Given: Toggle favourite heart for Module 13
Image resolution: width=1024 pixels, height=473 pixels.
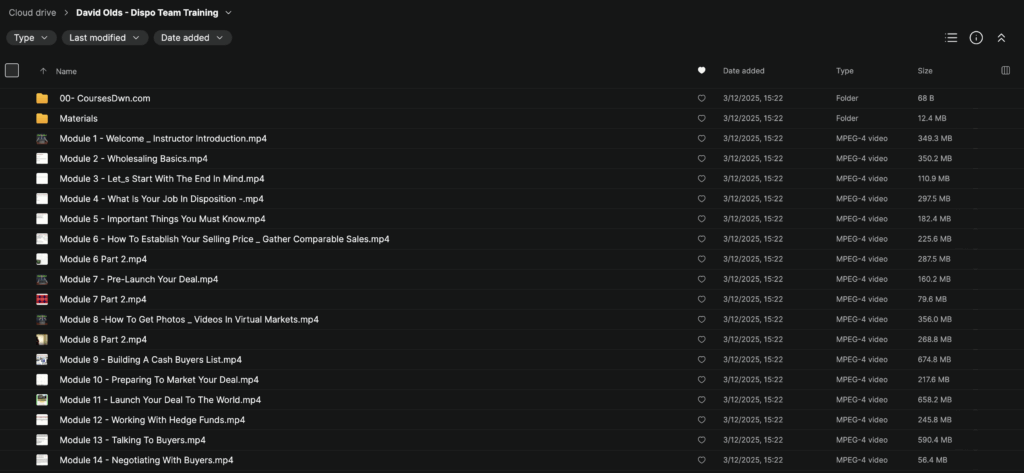Looking at the screenshot, I should pyautogui.click(x=701, y=440).
